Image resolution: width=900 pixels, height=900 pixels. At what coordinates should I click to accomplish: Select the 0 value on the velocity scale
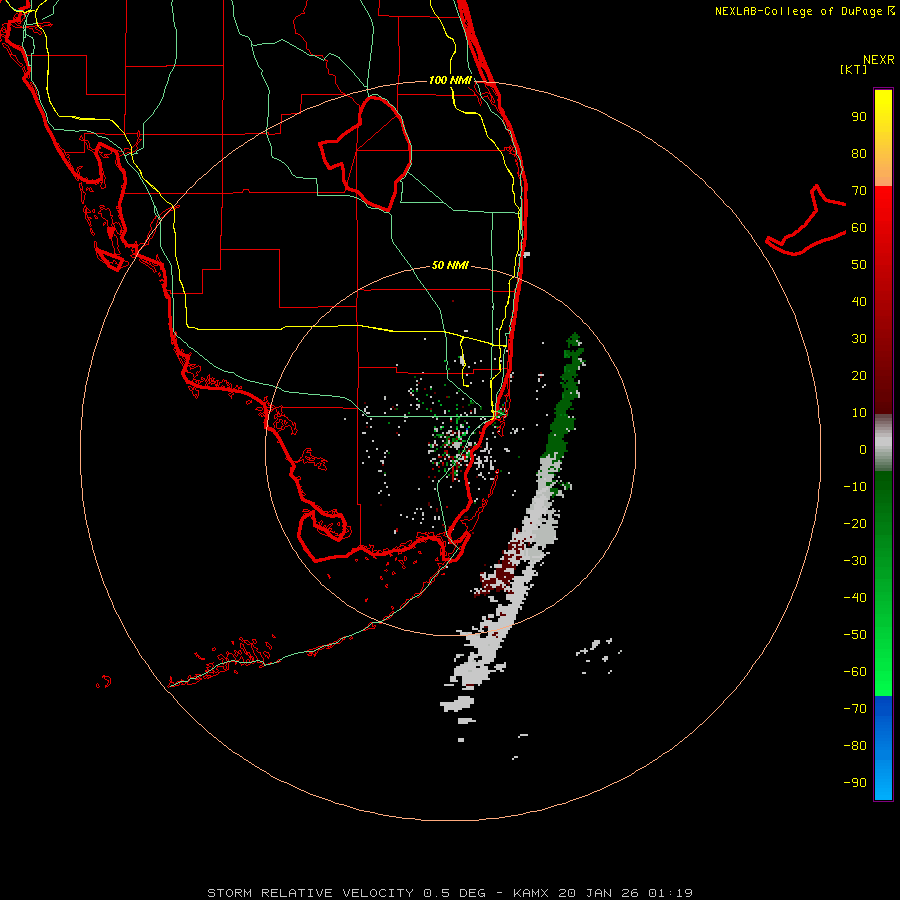863,450
